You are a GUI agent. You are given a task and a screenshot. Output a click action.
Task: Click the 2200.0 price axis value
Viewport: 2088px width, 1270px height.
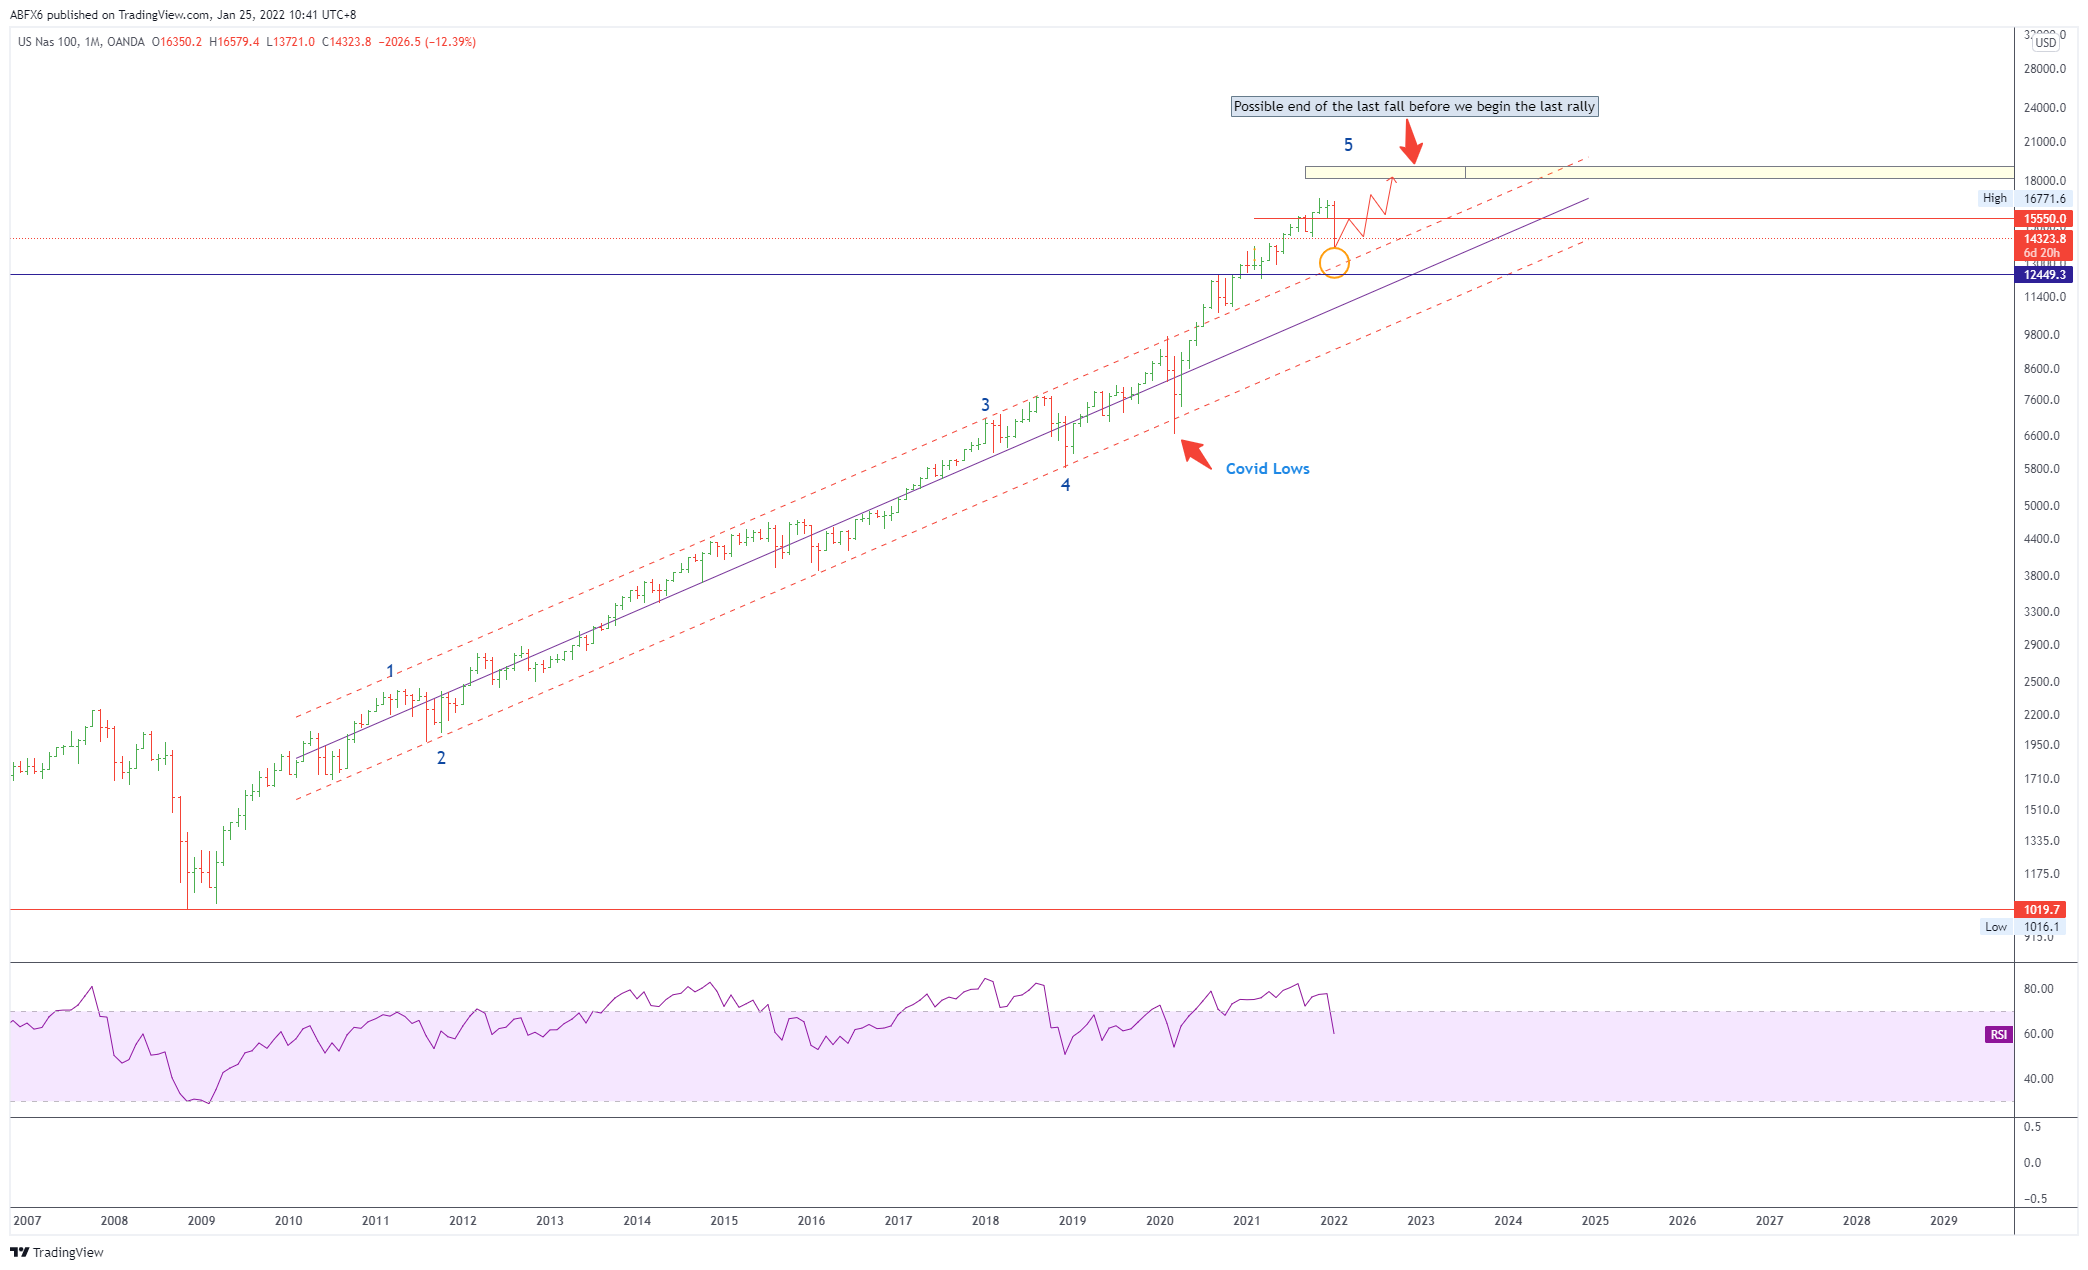point(2042,715)
